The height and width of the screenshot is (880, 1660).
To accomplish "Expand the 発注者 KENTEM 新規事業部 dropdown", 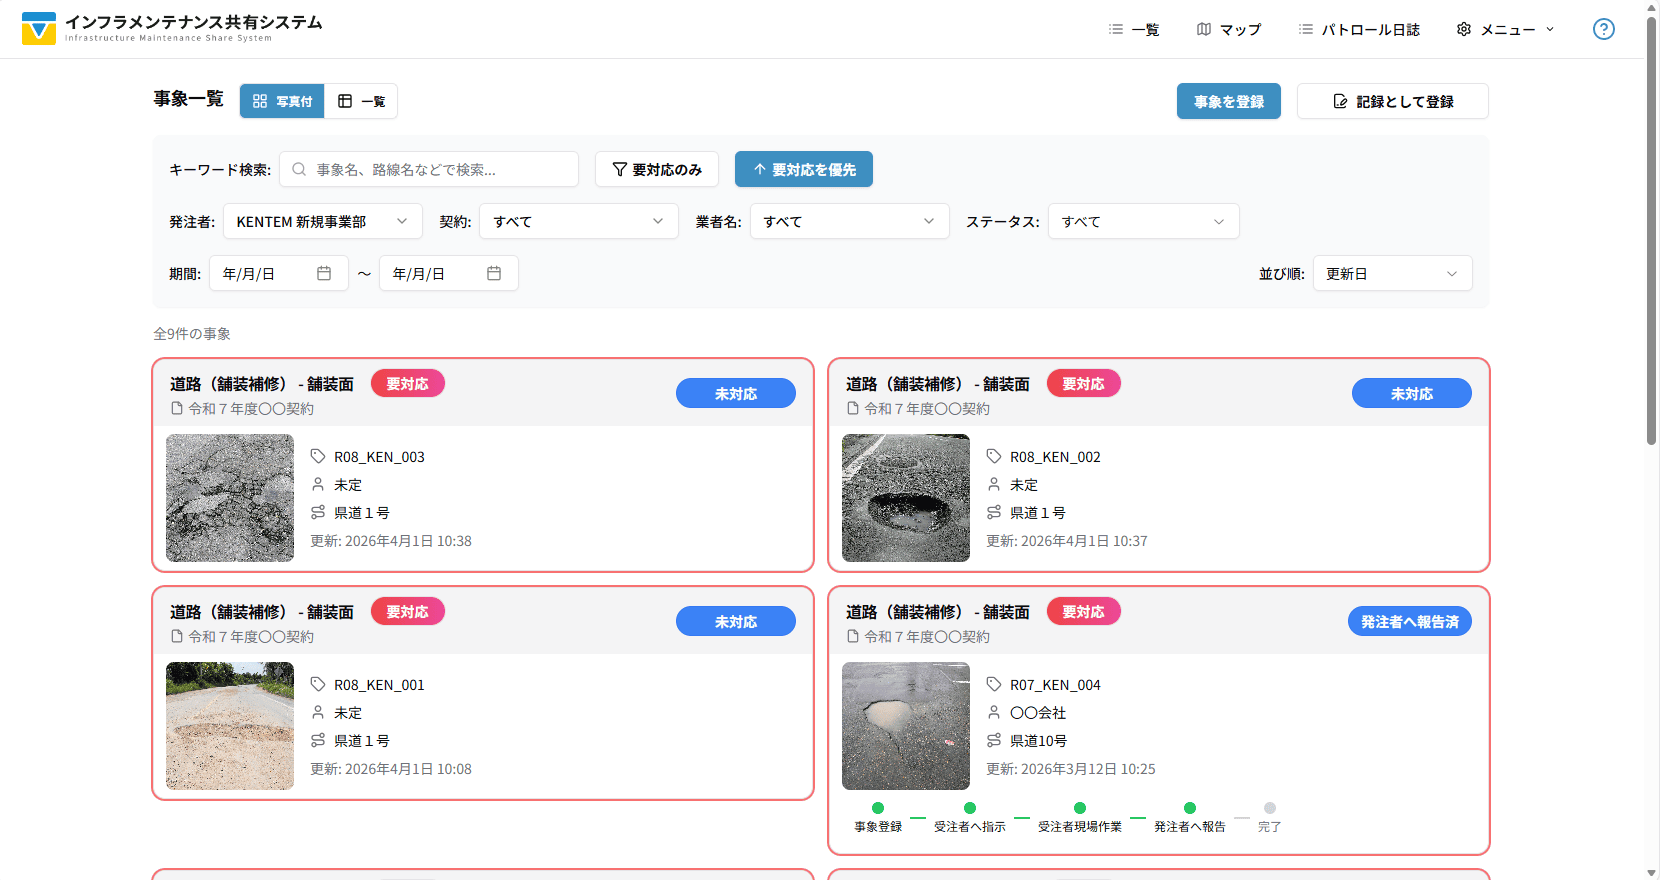I will [x=322, y=221].
